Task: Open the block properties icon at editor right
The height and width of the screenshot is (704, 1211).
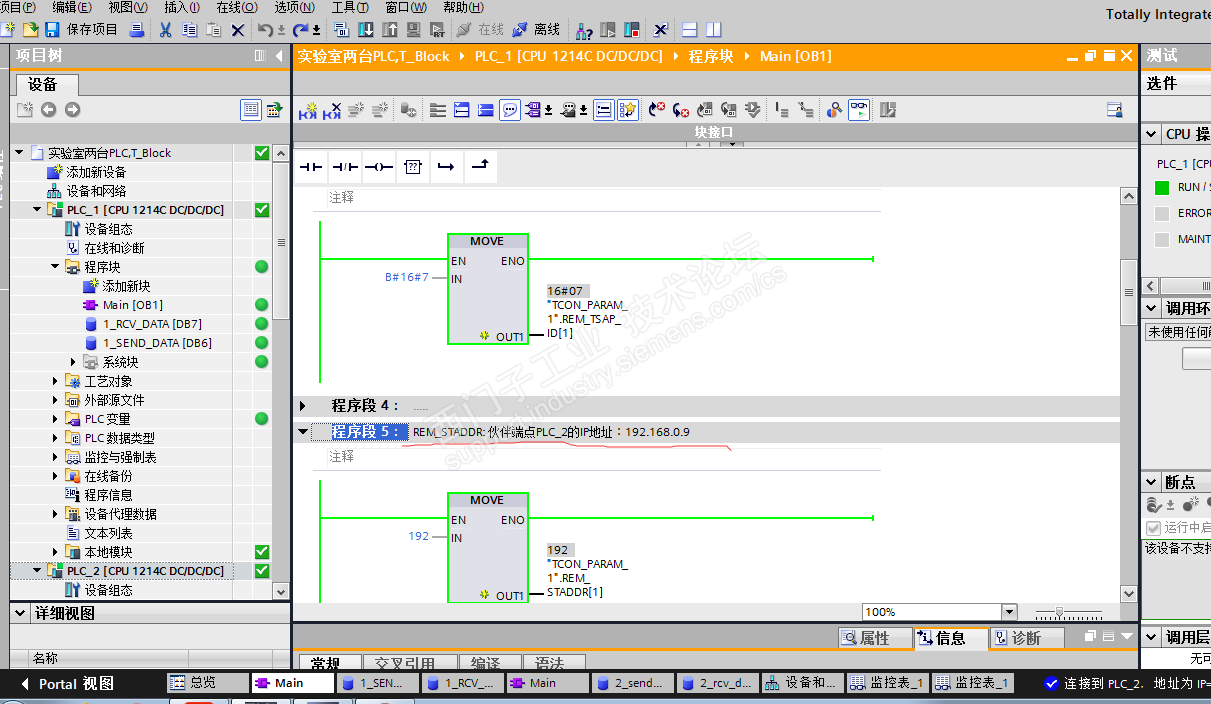Action: pos(1114,110)
